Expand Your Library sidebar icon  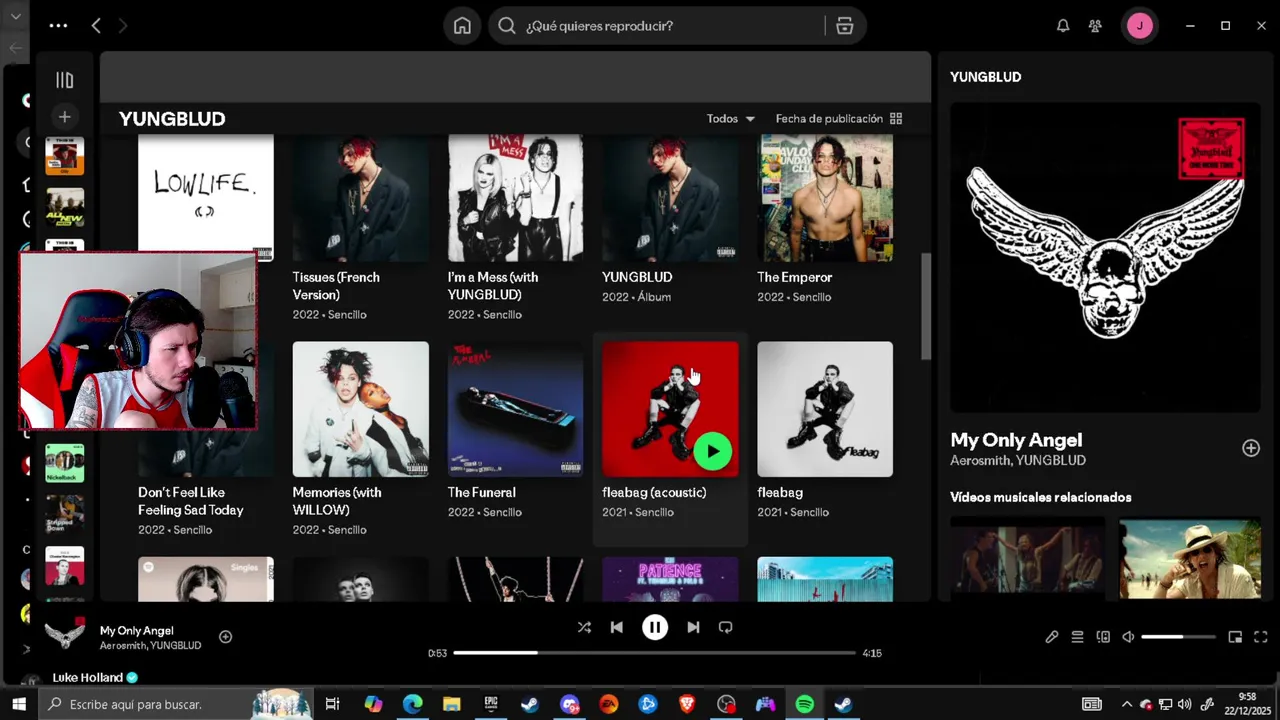pos(64,80)
